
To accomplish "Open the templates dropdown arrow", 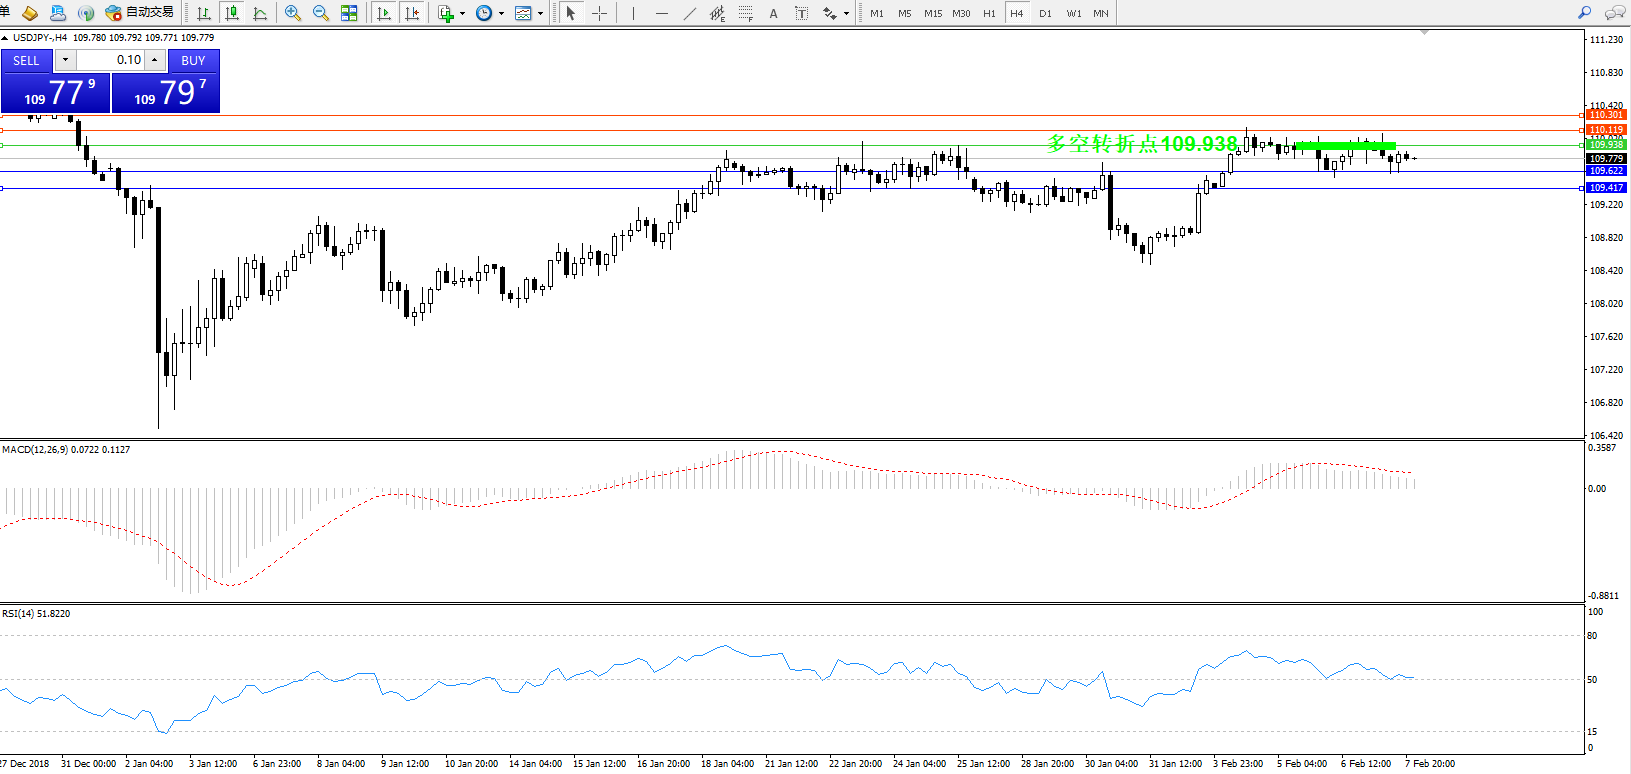I will pos(540,14).
